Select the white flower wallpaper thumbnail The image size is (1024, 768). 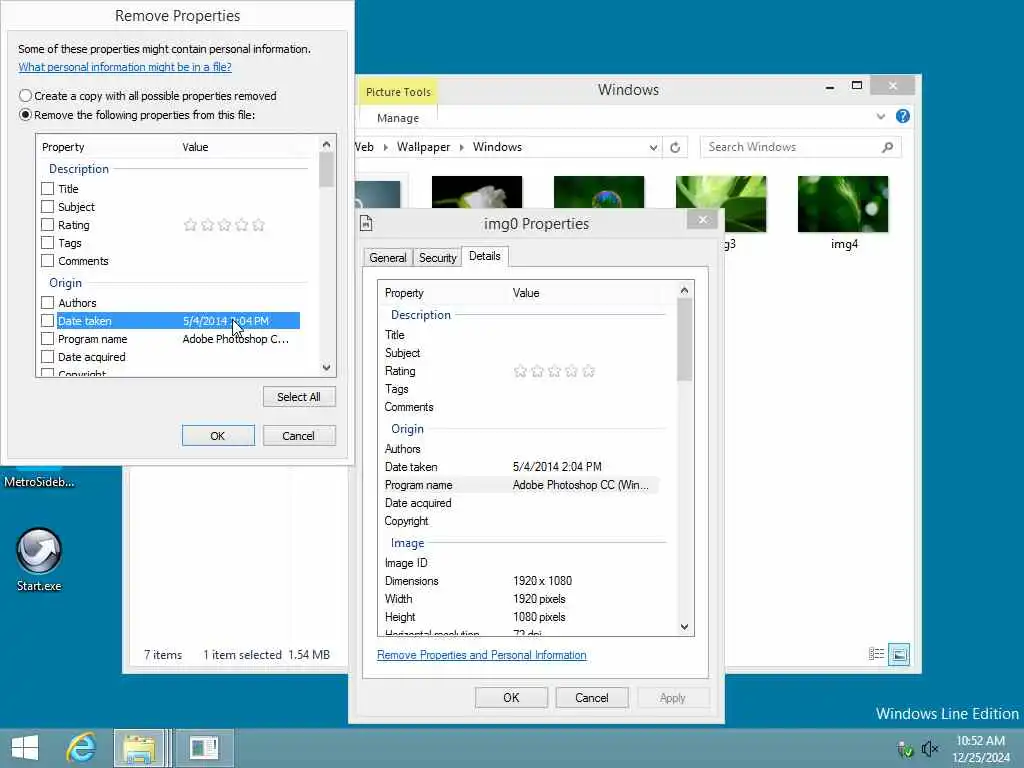tap(477, 192)
